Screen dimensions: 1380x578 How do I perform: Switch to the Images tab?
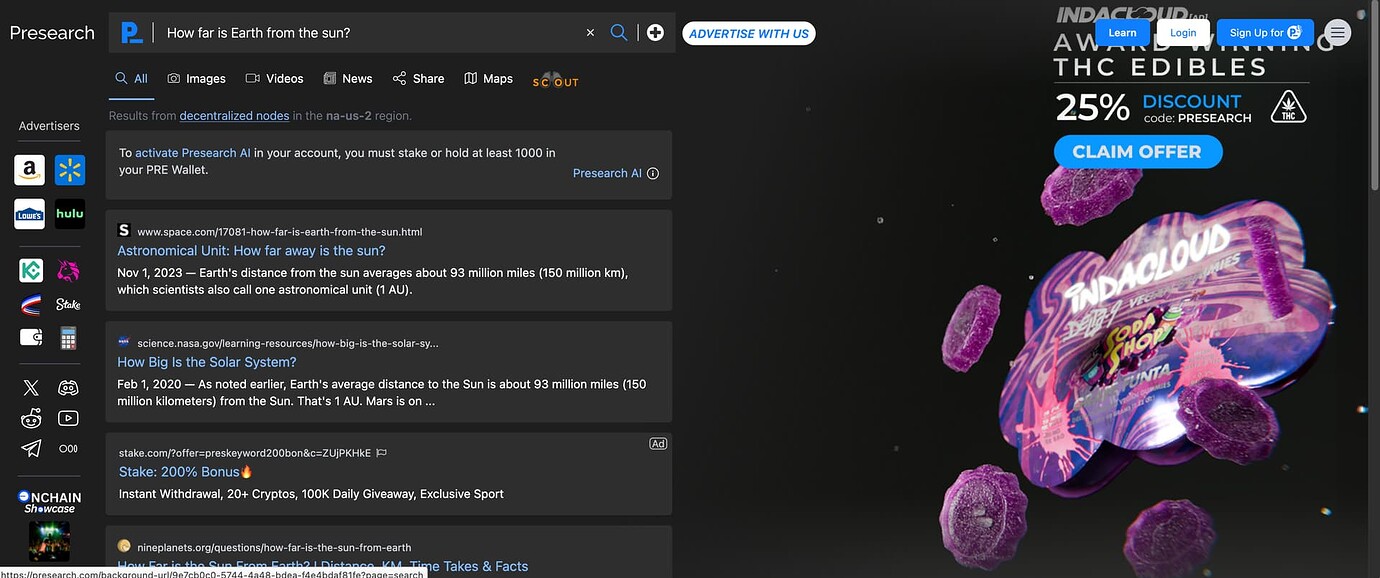[196, 79]
